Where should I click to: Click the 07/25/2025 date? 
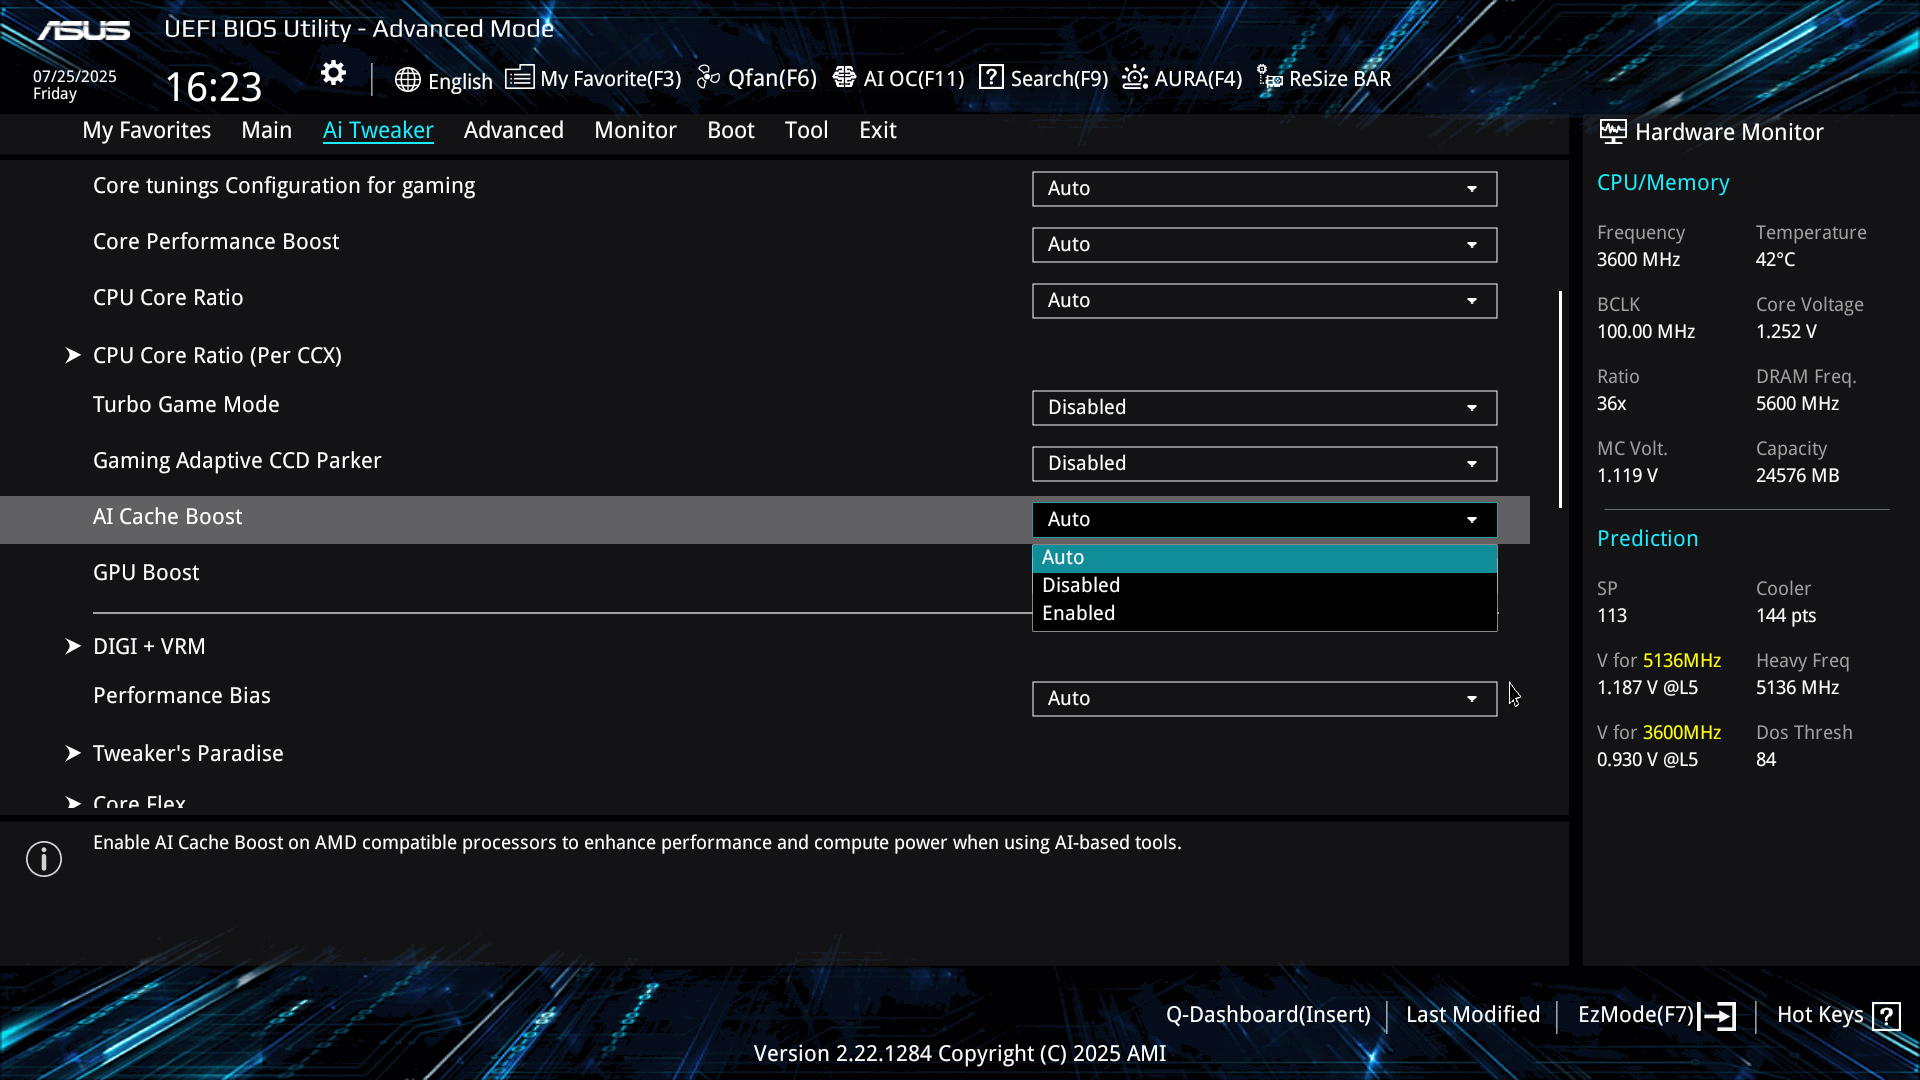(75, 76)
